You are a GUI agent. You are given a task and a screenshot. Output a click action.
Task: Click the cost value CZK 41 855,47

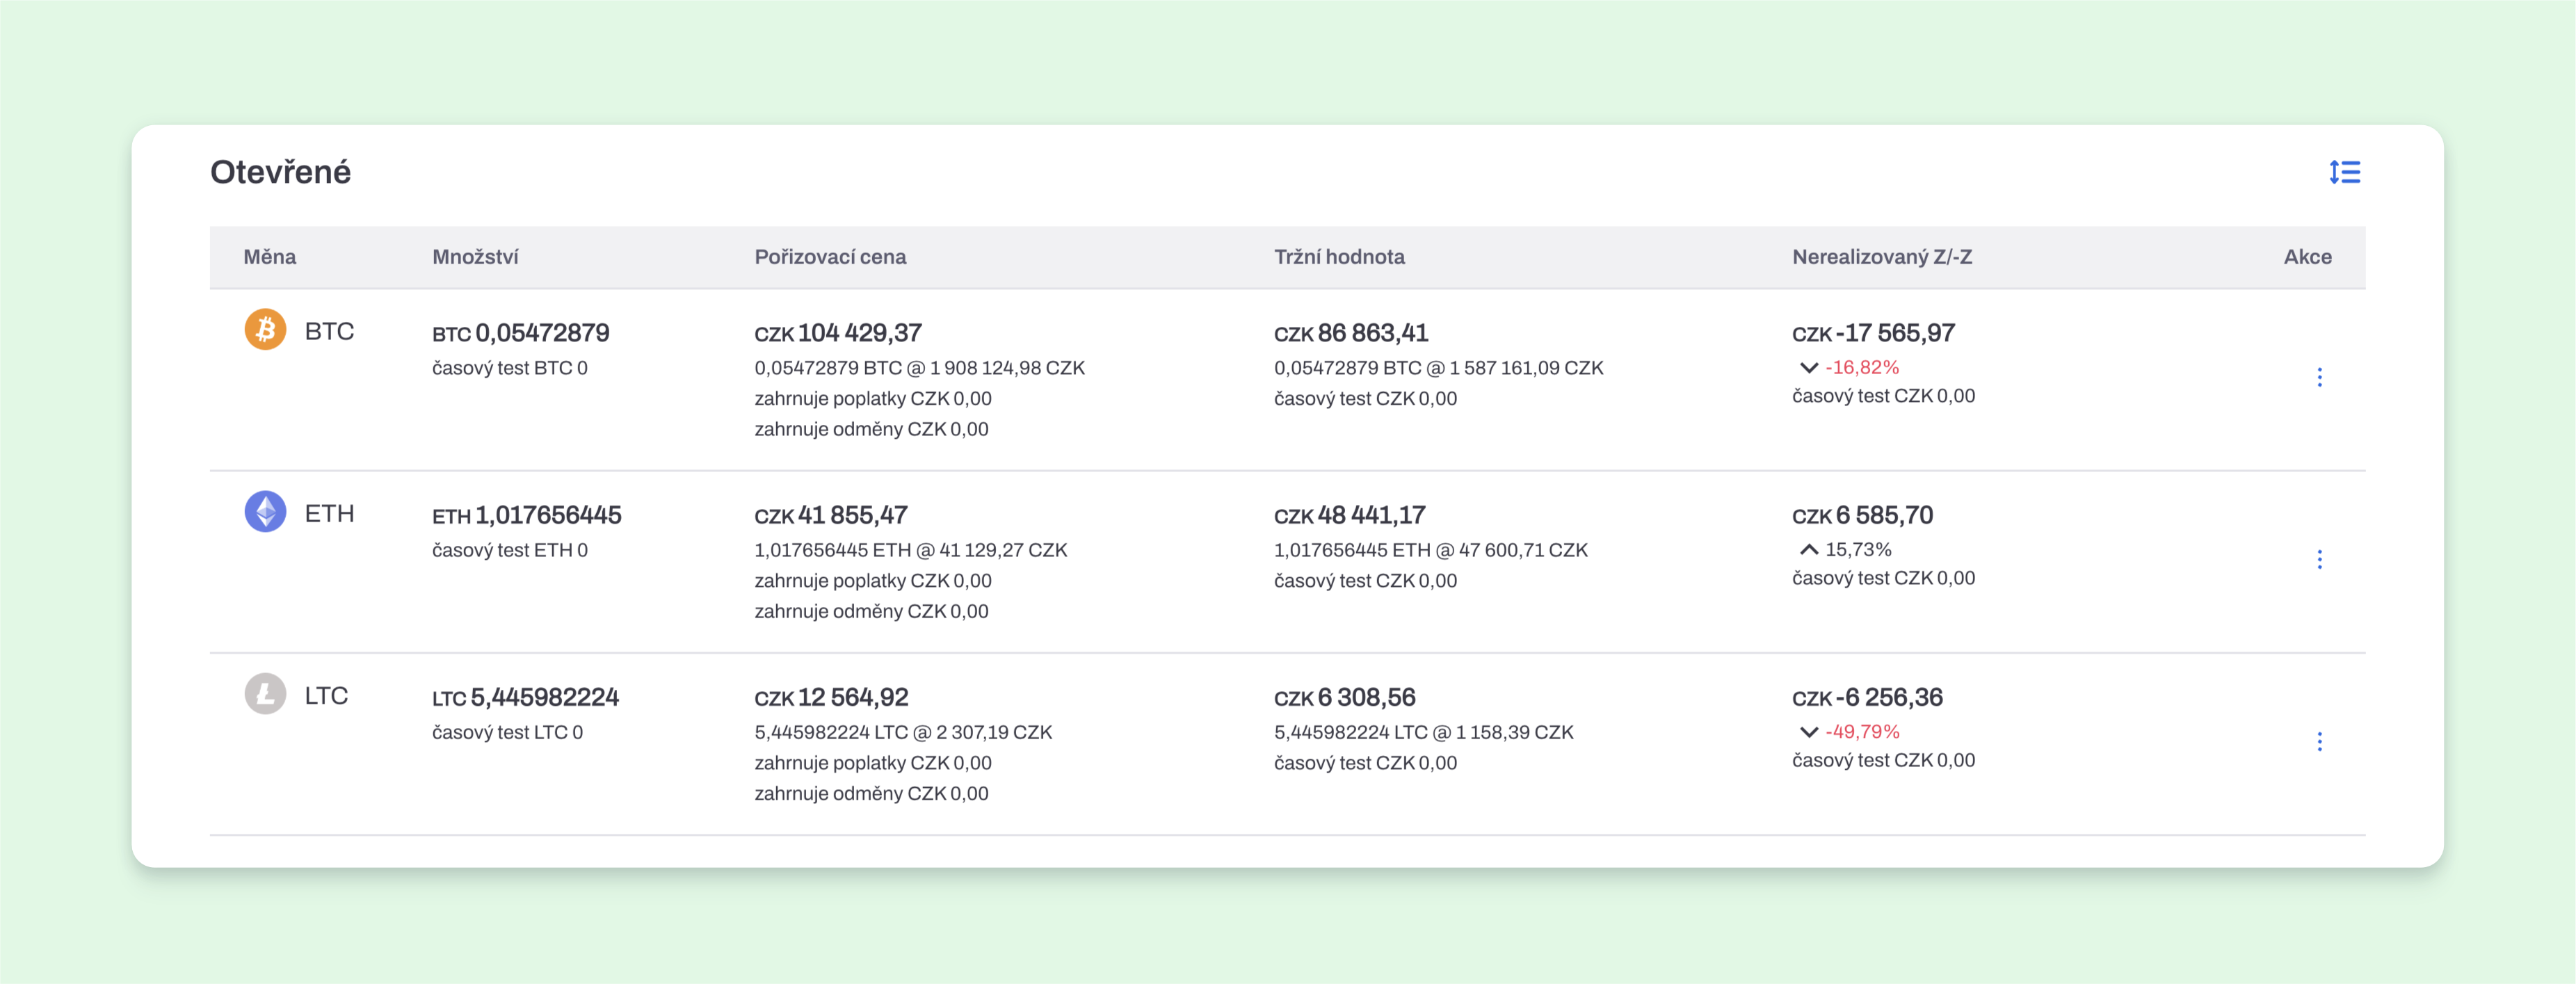(x=831, y=515)
